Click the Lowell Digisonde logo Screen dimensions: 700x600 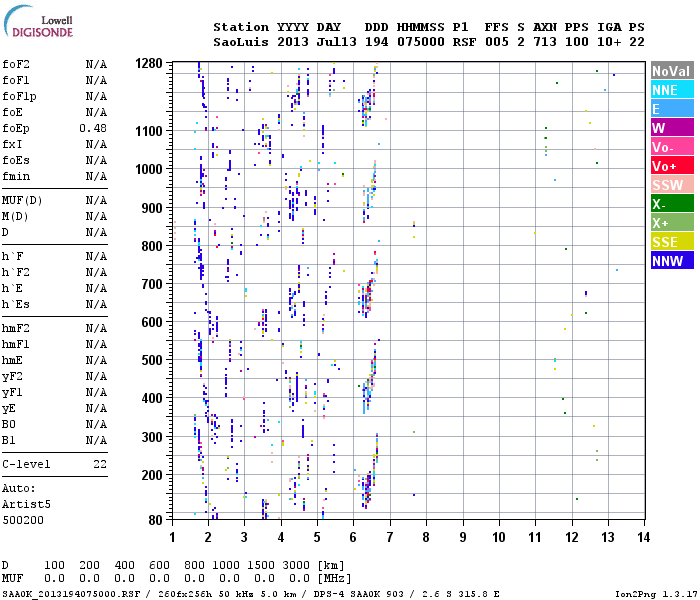point(38,22)
